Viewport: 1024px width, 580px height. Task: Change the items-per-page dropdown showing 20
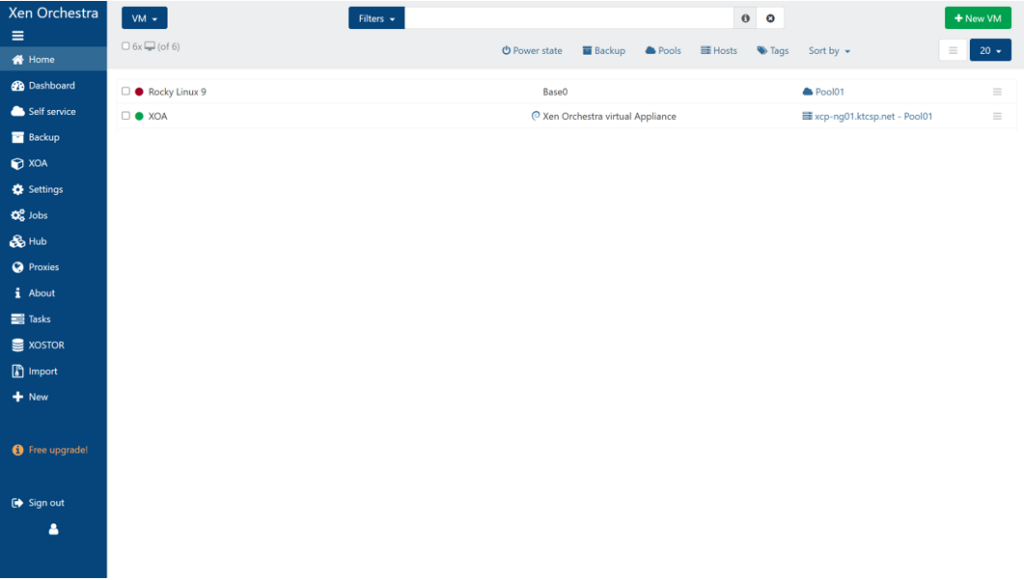point(990,50)
